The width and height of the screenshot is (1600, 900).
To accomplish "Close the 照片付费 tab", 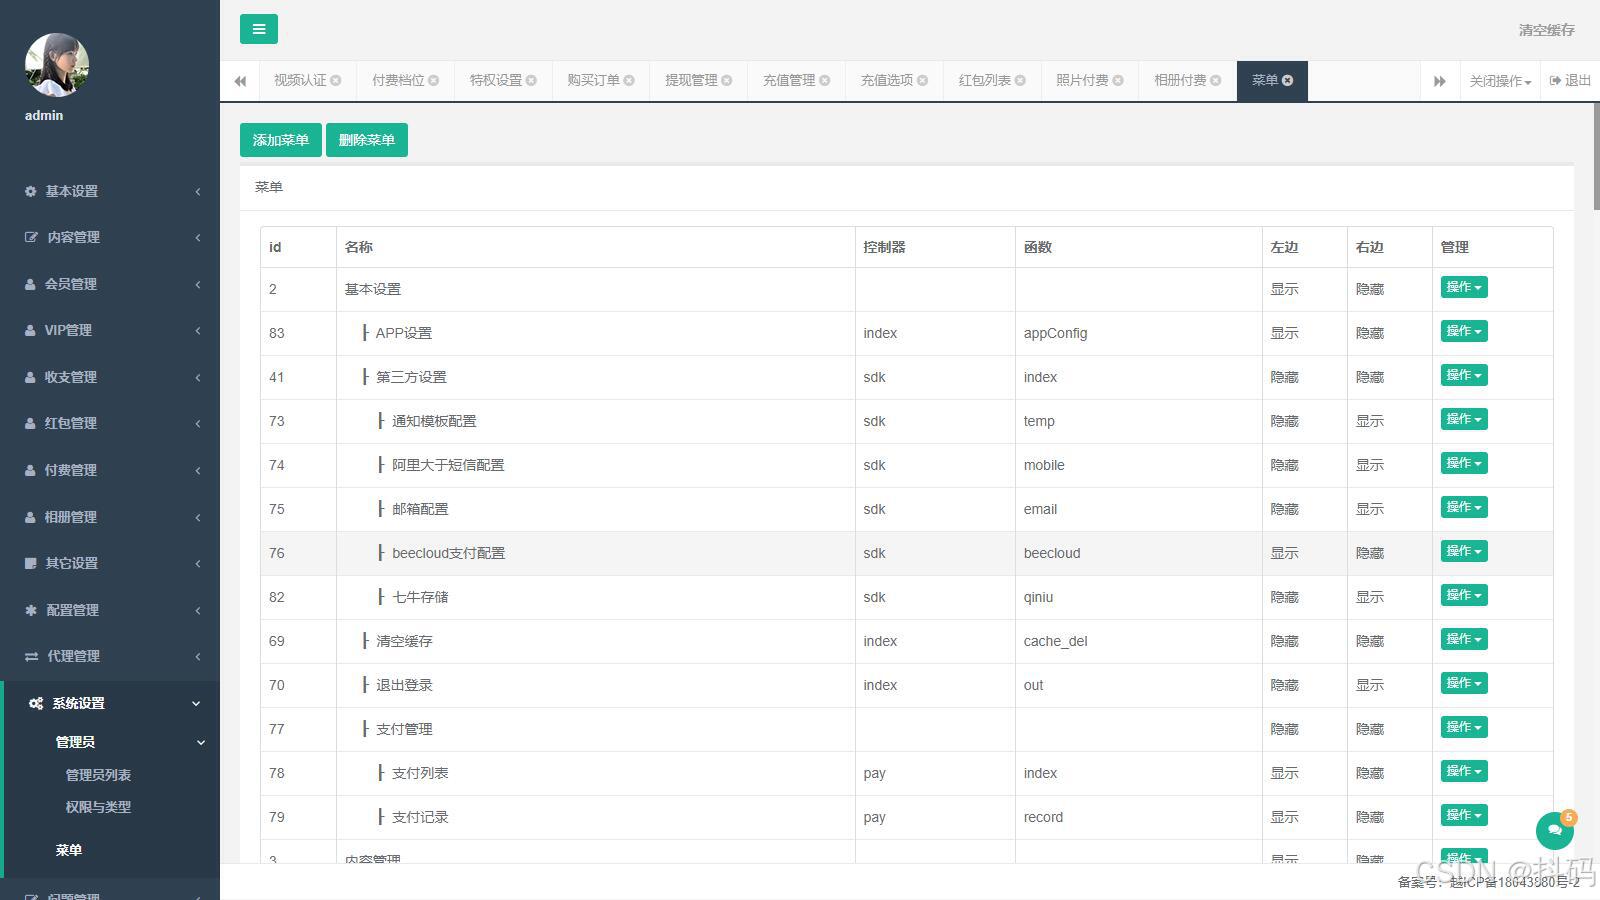I will (1118, 81).
